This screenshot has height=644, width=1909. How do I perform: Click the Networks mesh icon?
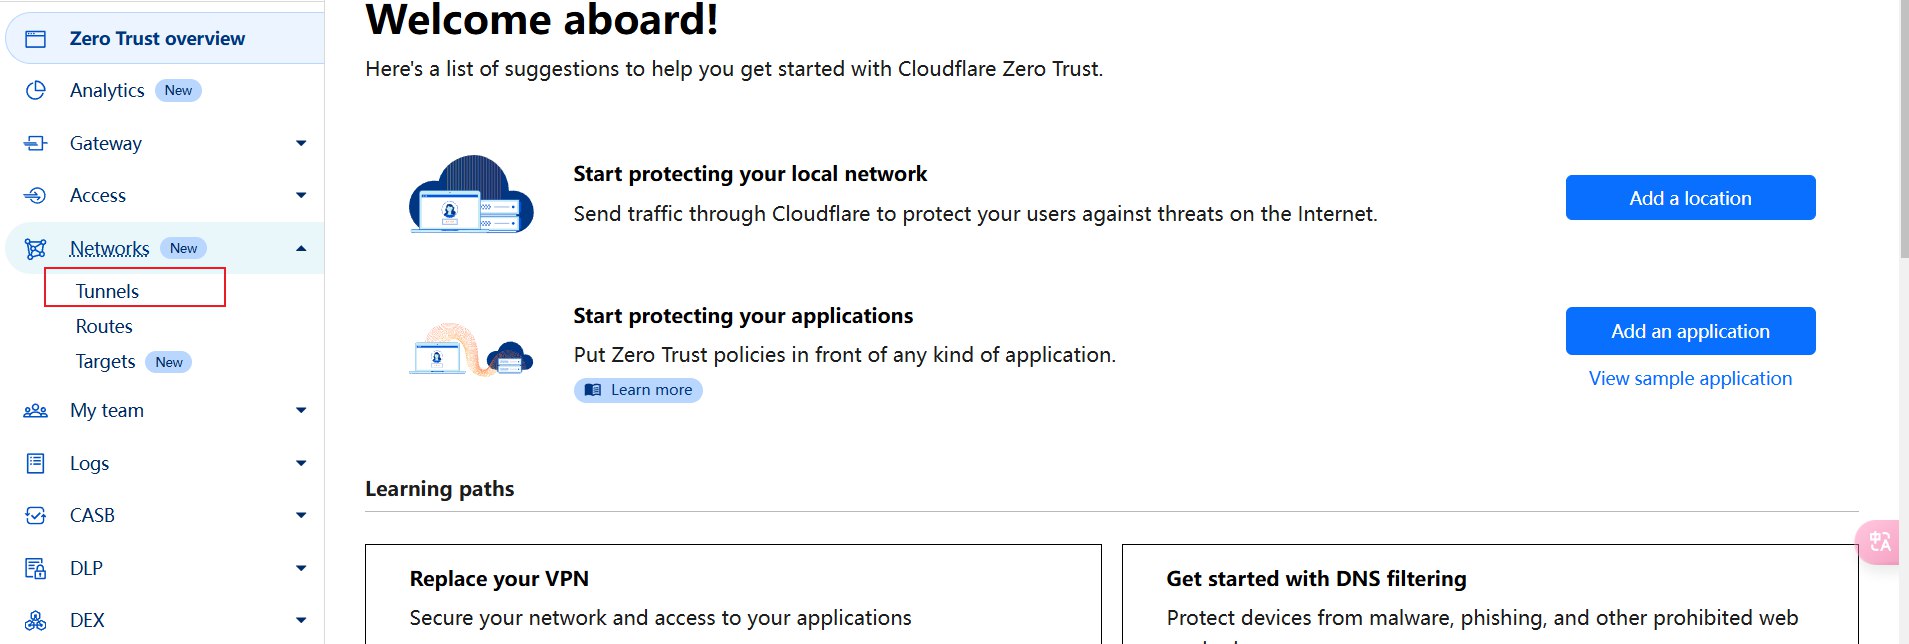click(36, 248)
